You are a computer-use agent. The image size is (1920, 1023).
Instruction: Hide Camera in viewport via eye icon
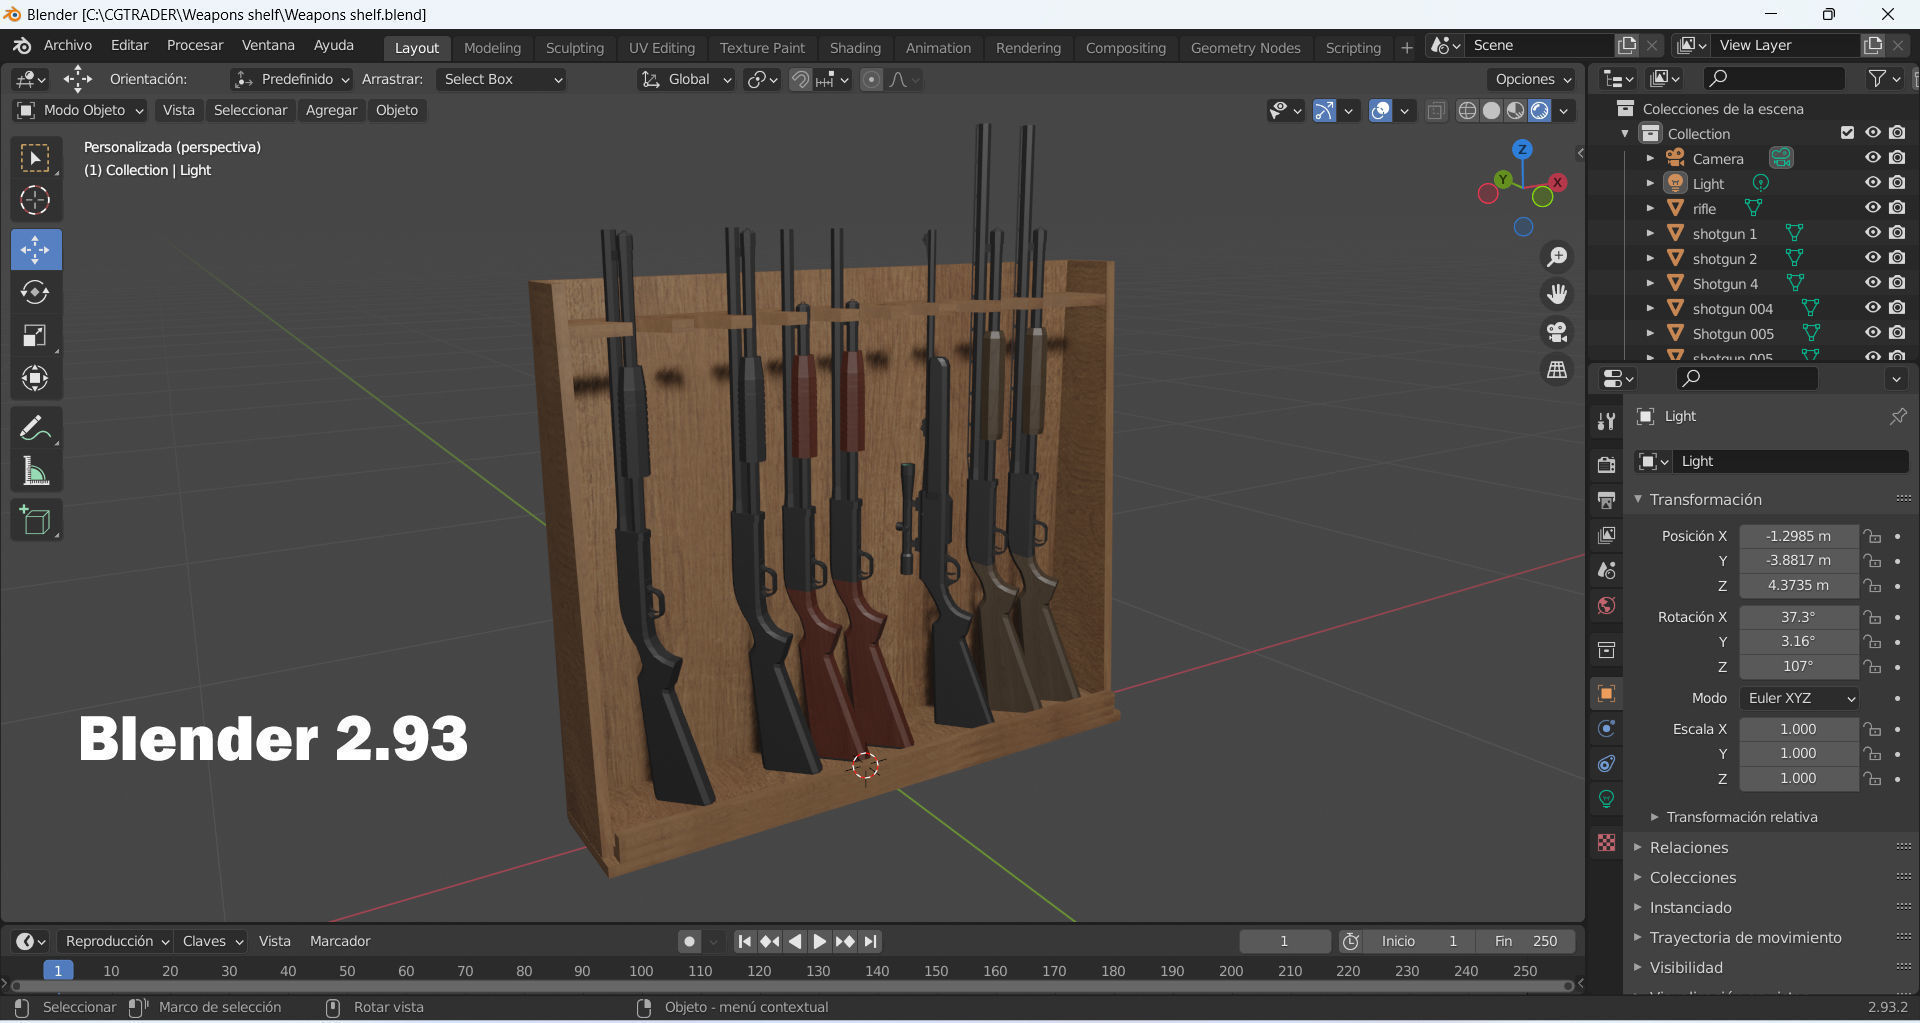coord(1873,158)
